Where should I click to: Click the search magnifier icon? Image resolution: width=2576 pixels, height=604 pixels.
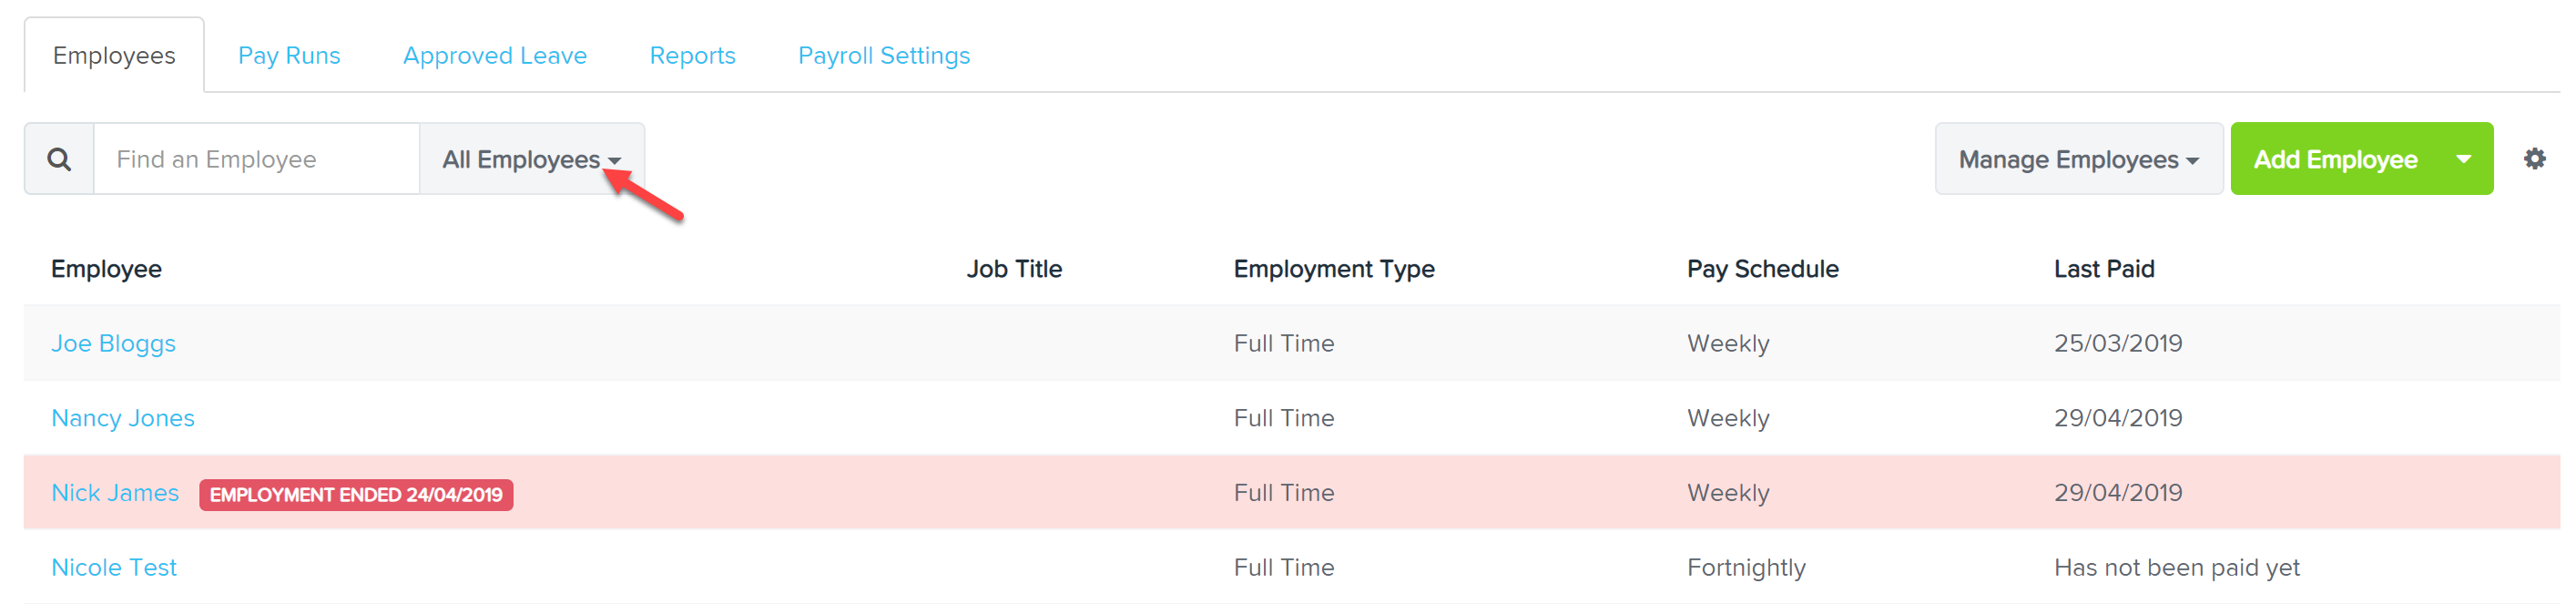59,159
